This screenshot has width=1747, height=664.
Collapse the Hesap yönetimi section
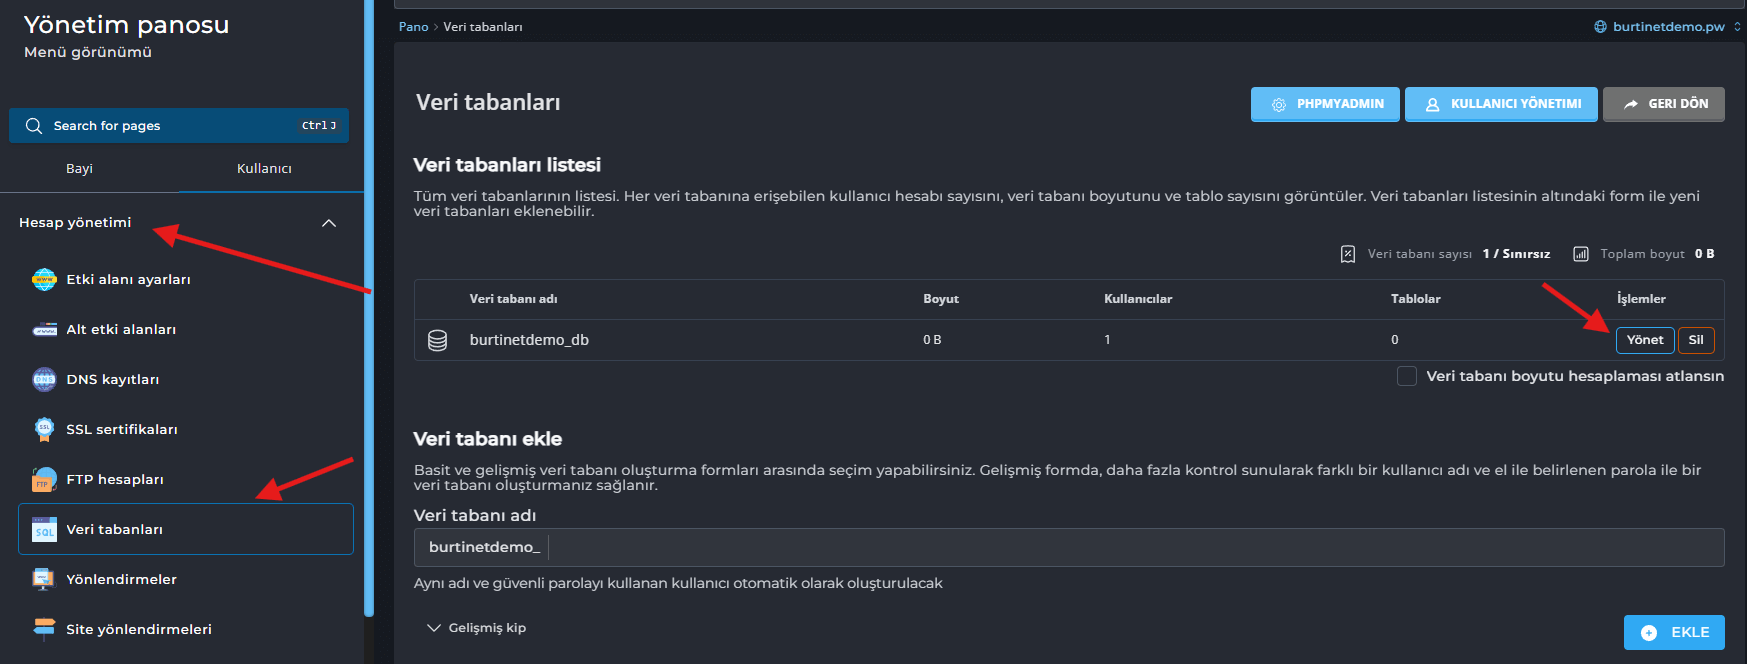click(x=328, y=223)
